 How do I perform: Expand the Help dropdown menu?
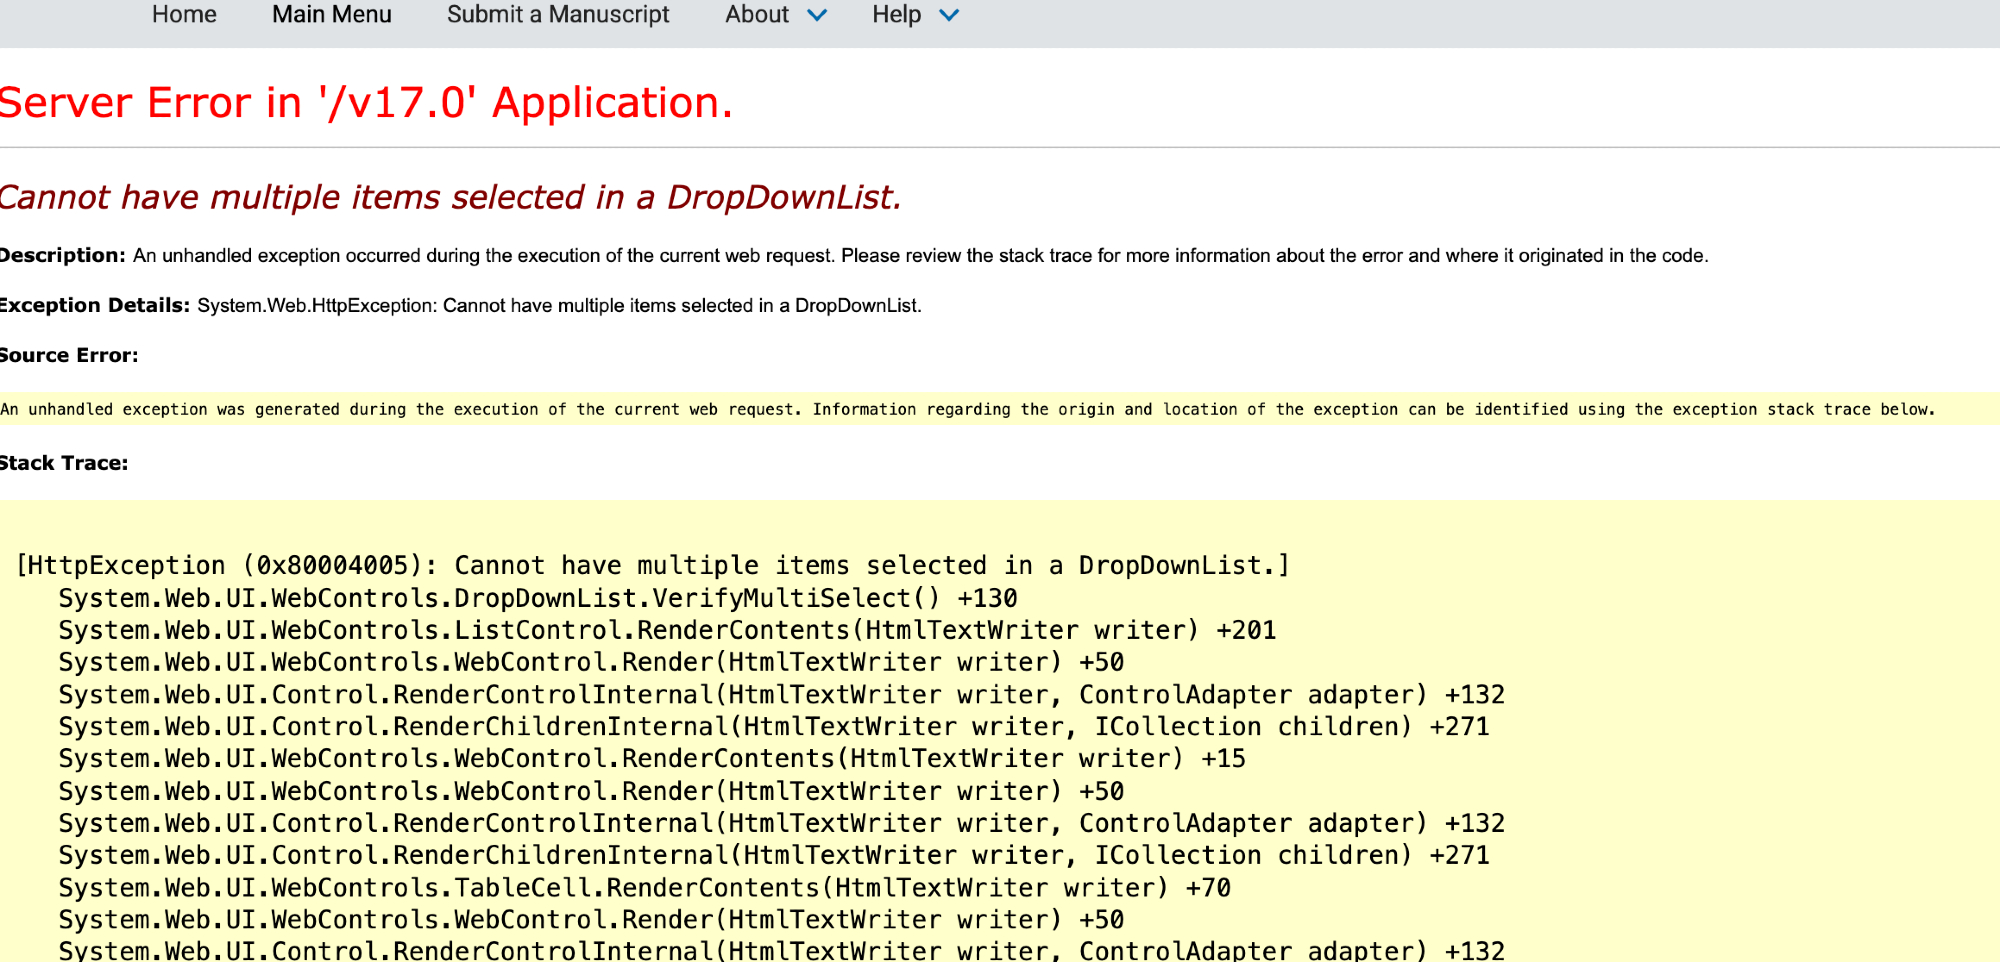pos(896,15)
